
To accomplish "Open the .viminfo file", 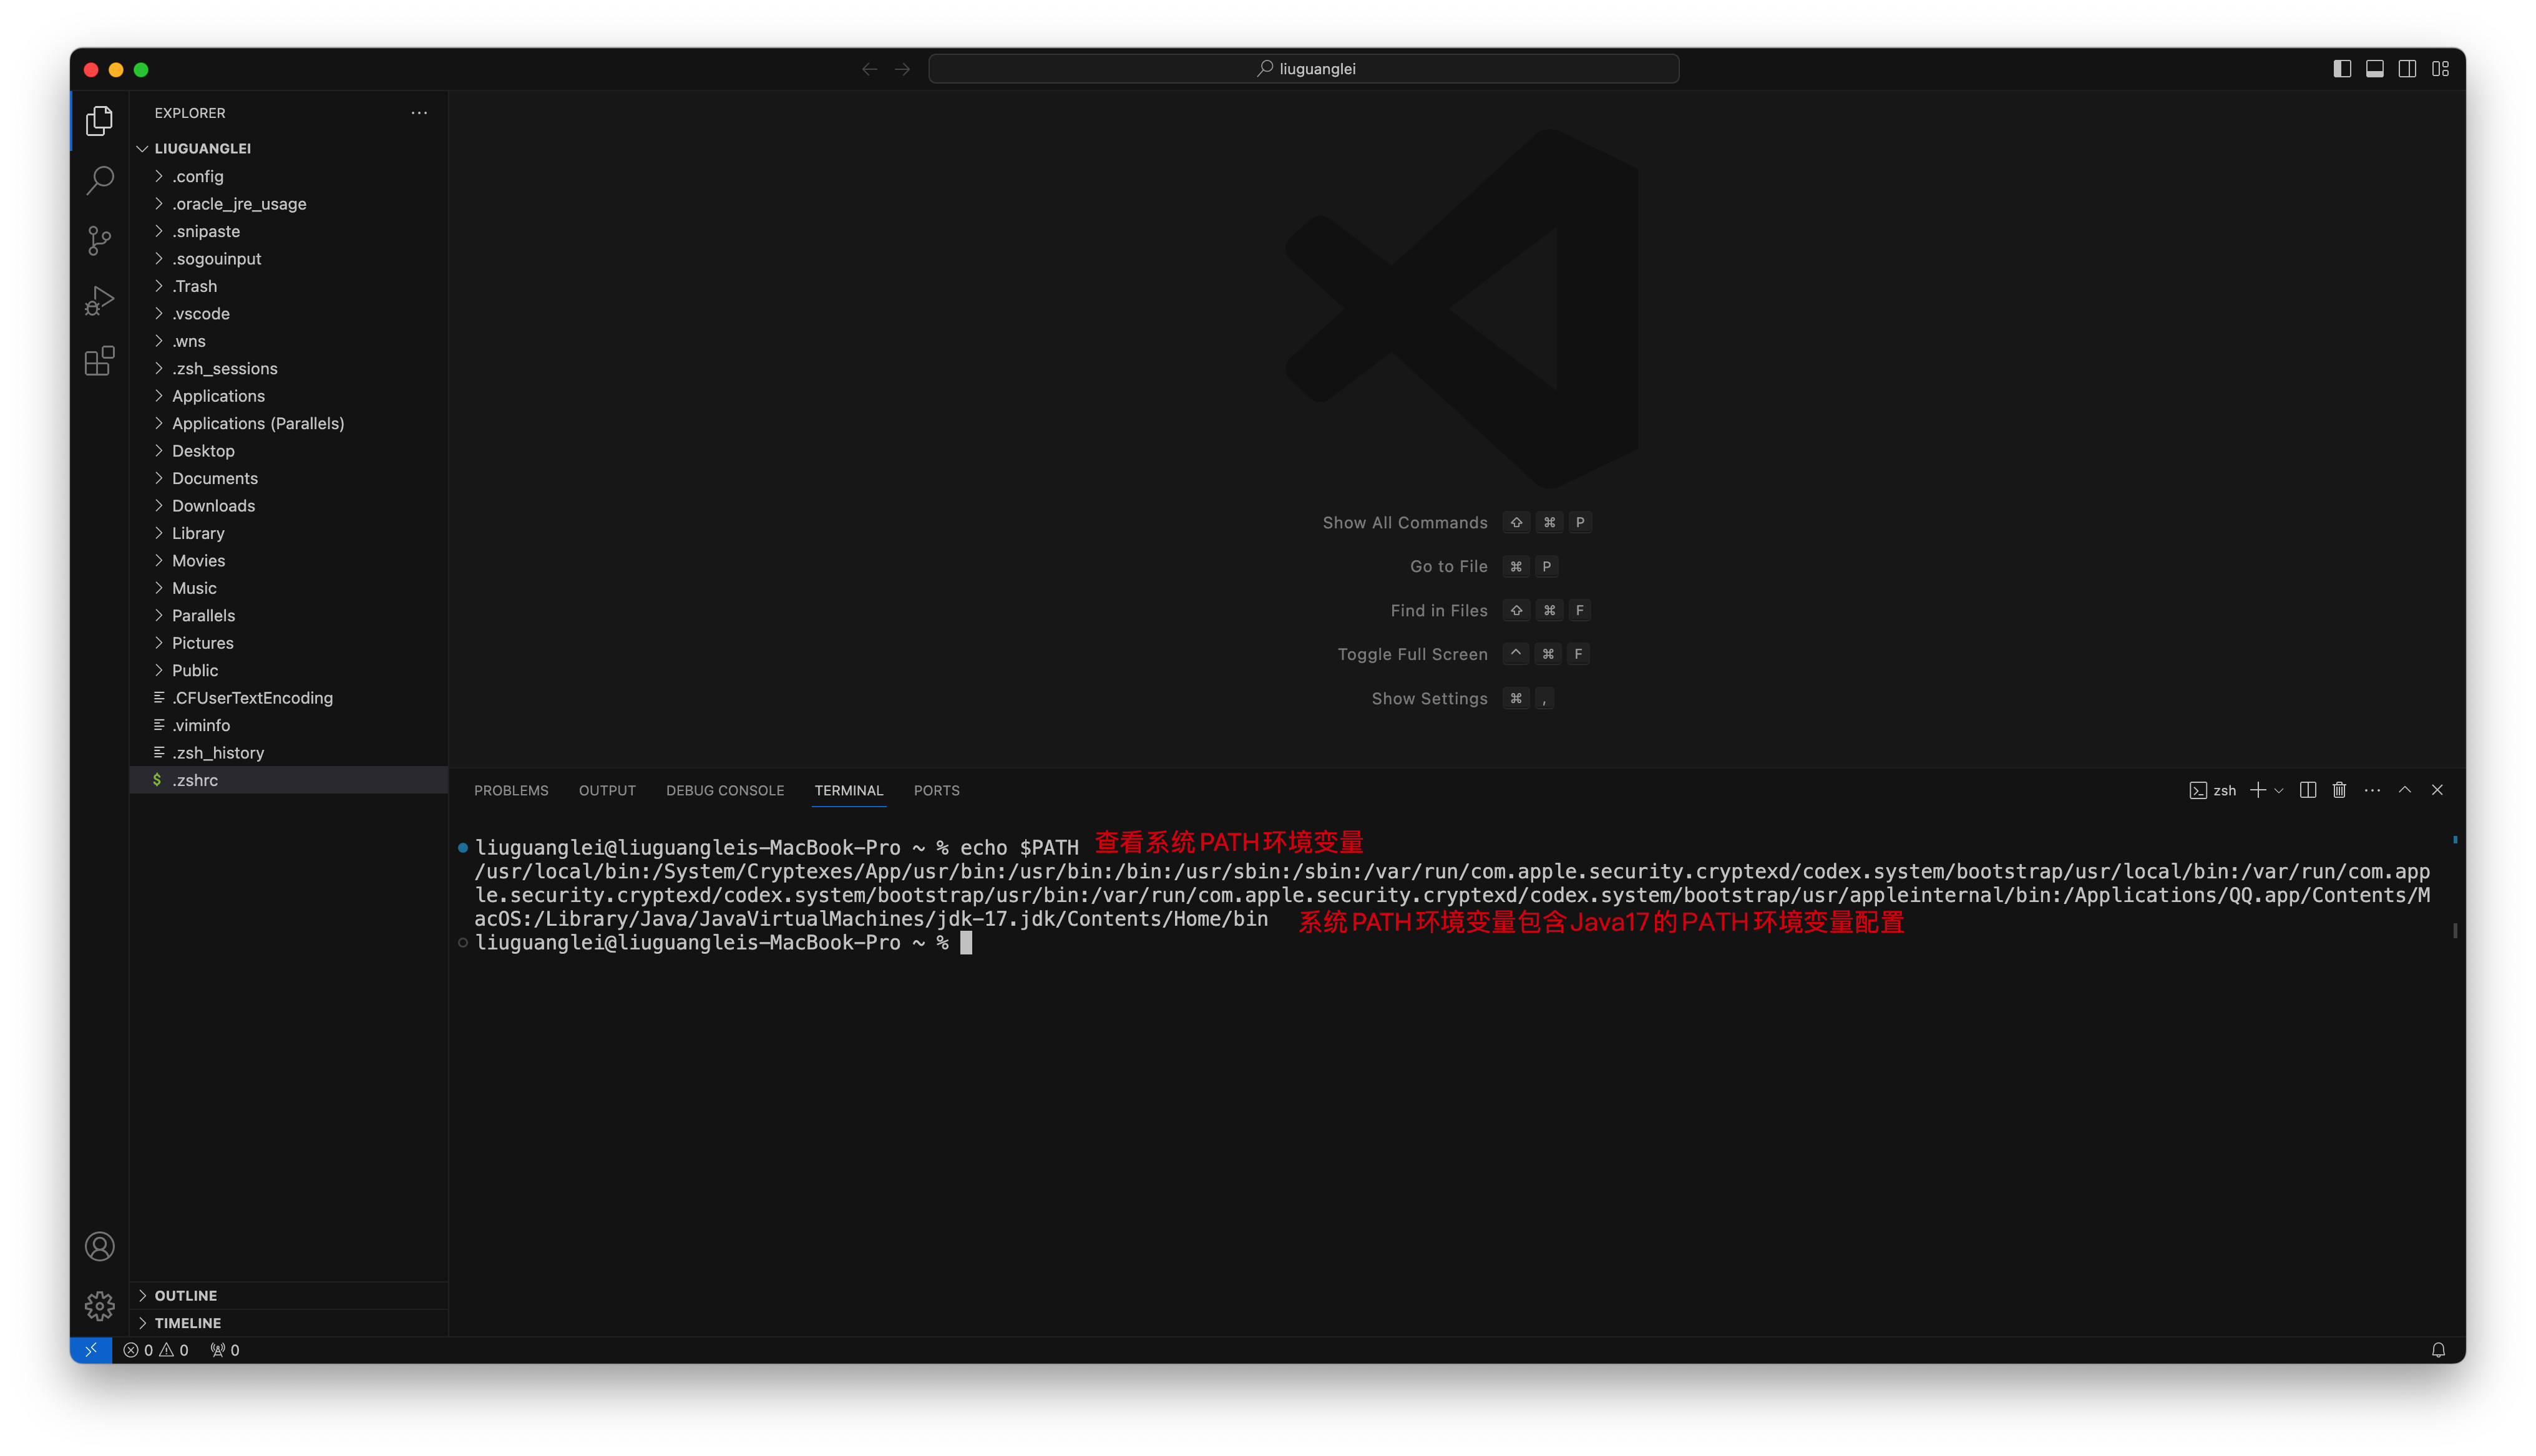I will click(289, 726).
